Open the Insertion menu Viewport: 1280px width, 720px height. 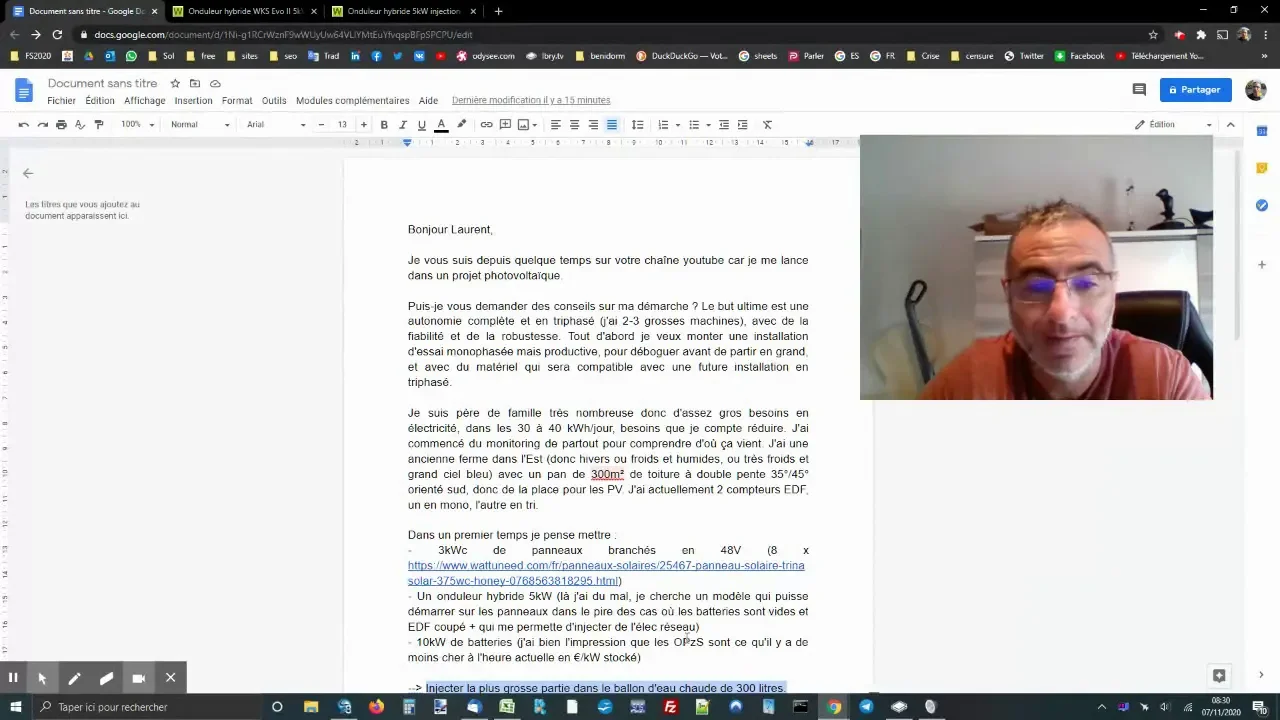(193, 101)
